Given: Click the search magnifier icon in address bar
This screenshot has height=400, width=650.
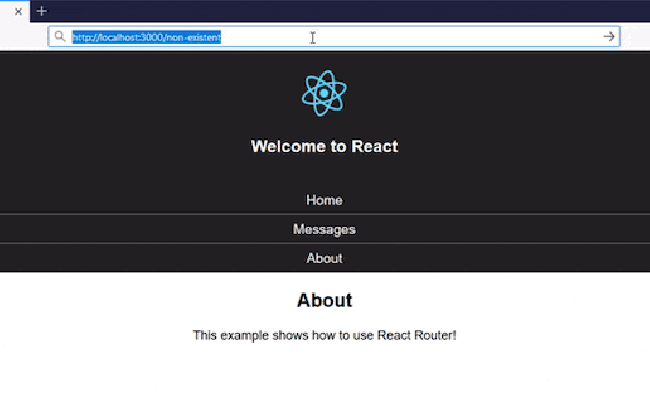Looking at the screenshot, I should tap(60, 36).
